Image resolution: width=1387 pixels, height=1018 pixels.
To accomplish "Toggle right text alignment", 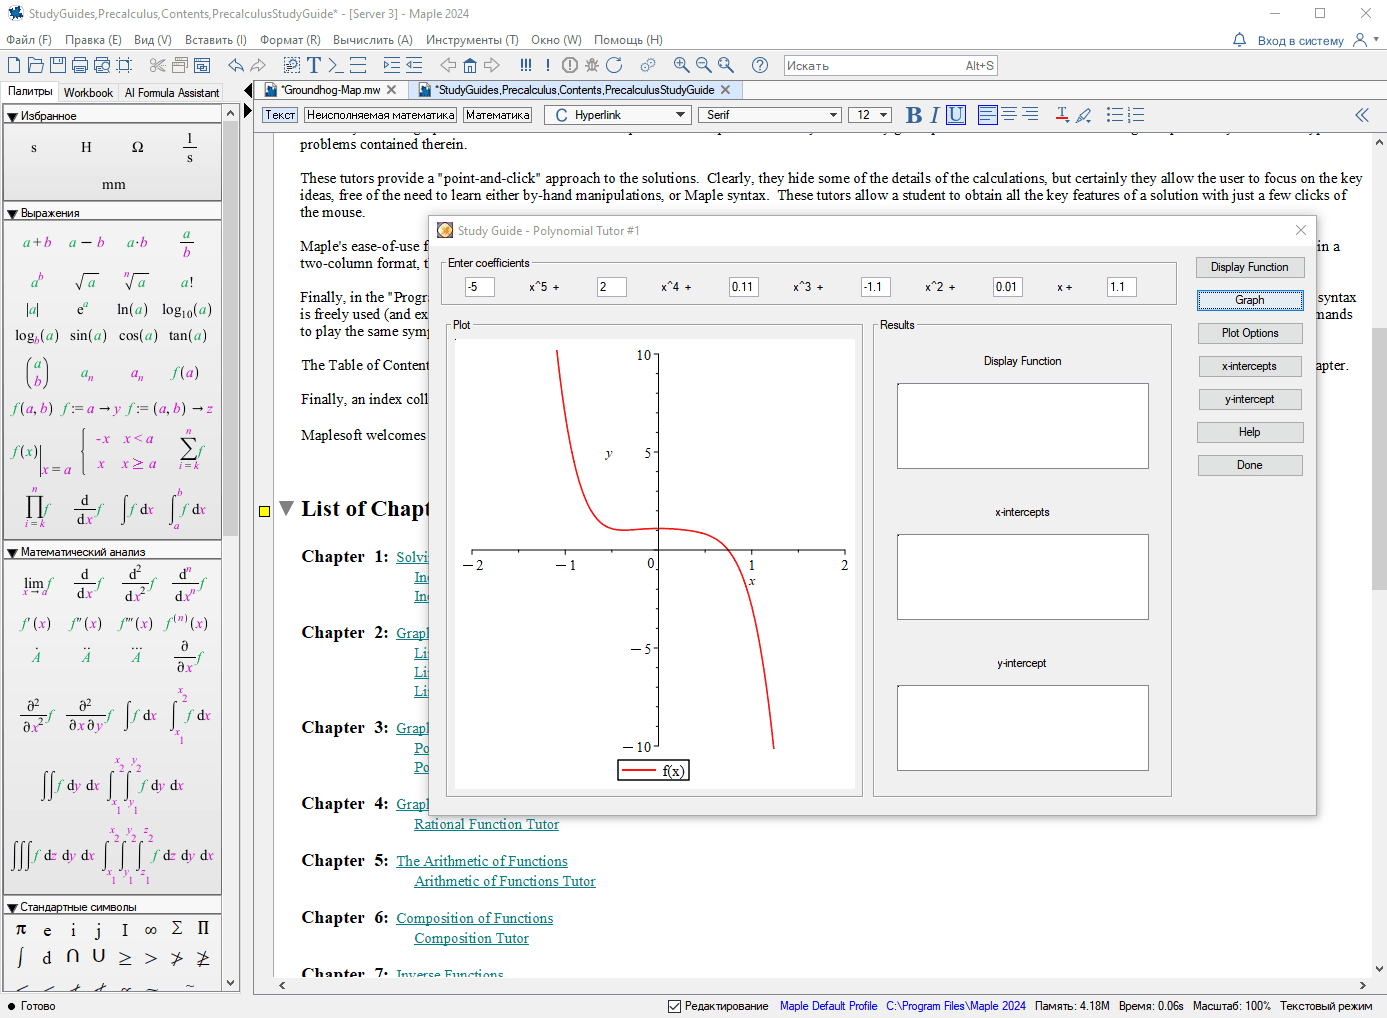I will coord(1030,115).
